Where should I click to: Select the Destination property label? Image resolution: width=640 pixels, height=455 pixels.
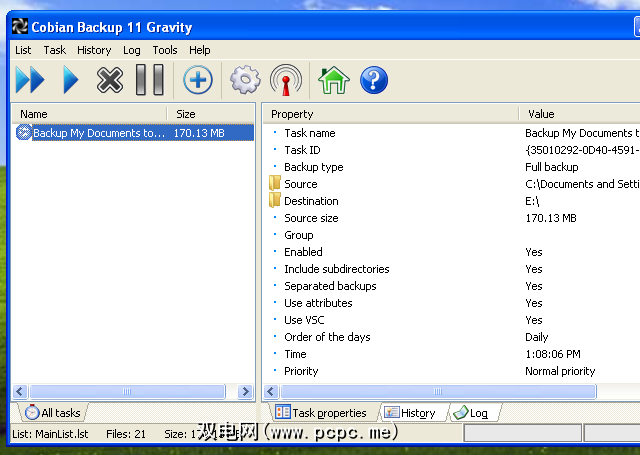311,201
